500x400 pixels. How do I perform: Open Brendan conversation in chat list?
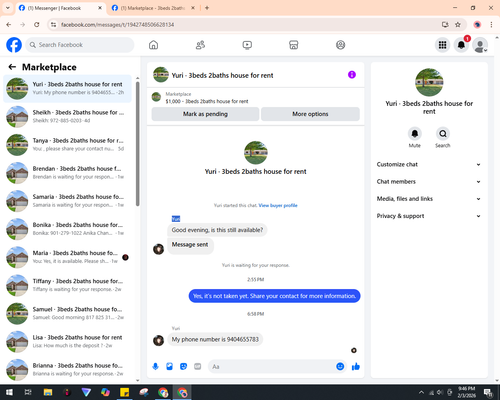click(x=67, y=173)
